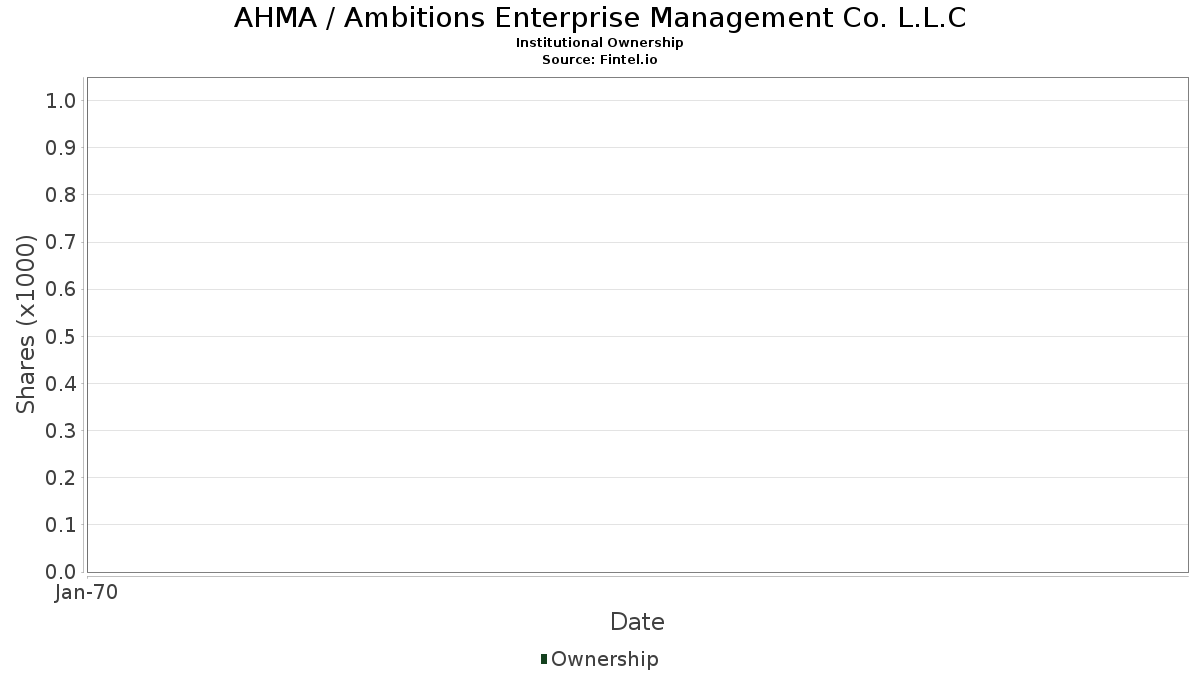Click the center of the empty plot area
The width and height of the screenshot is (1200, 675).
637,324
